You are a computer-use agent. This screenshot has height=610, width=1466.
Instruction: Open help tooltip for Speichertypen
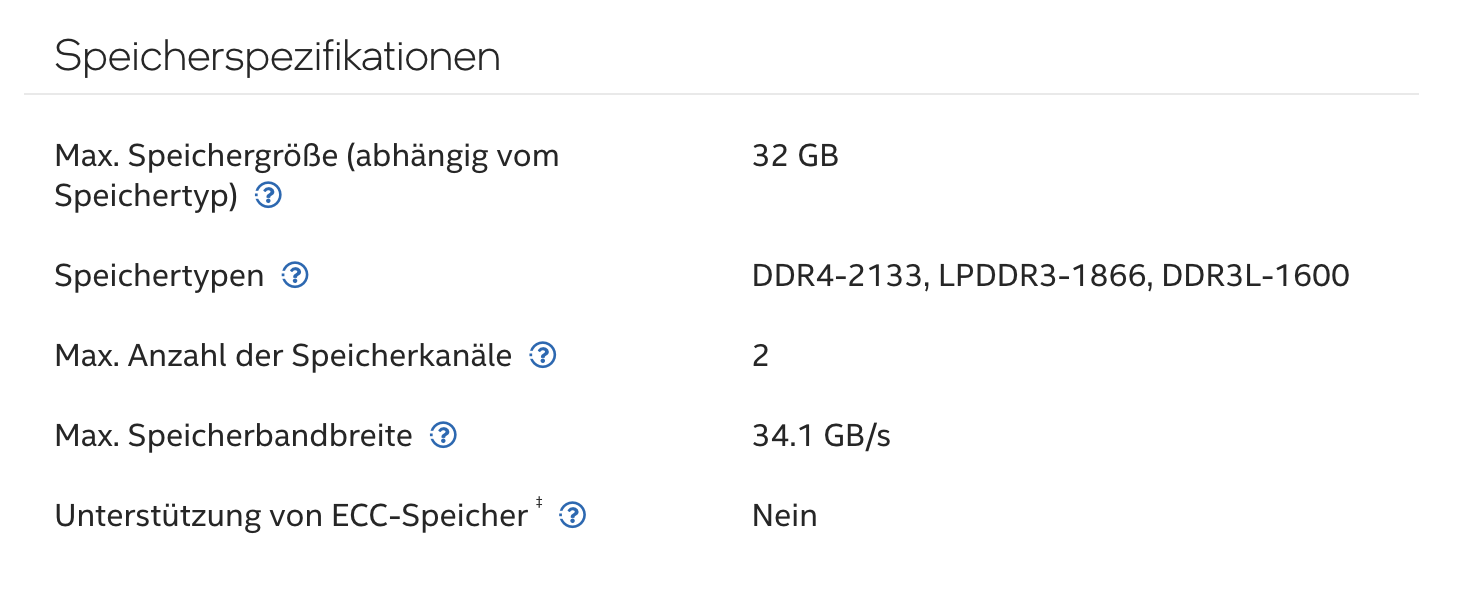(x=295, y=276)
